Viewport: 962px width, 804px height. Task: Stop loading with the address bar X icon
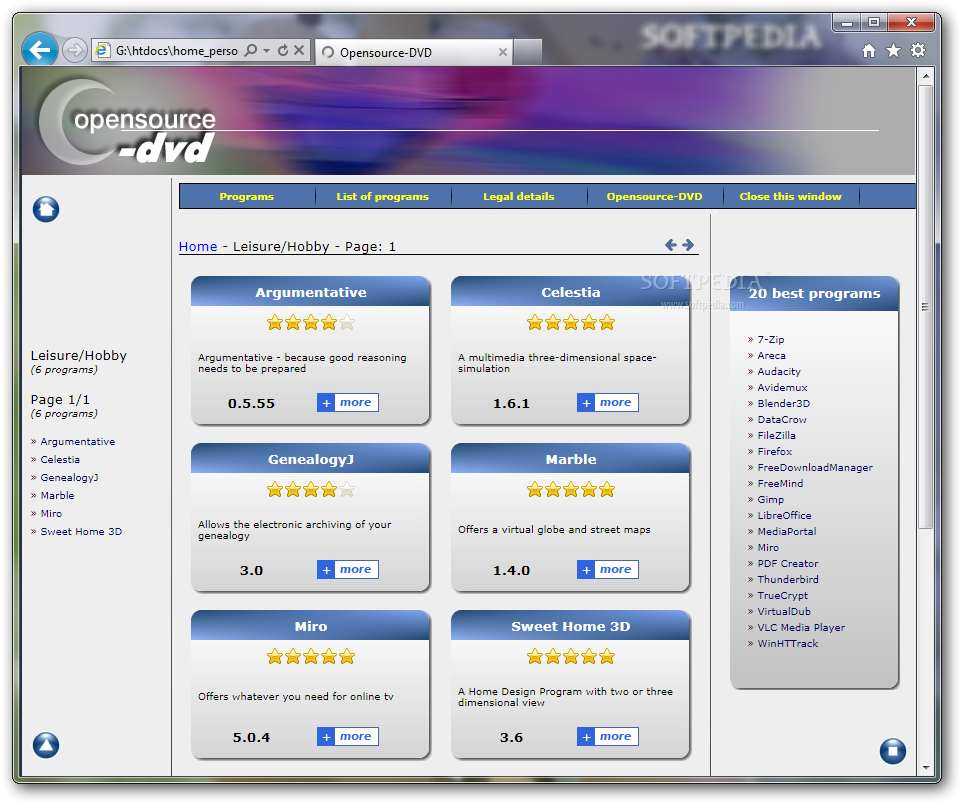tap(299, 50)
